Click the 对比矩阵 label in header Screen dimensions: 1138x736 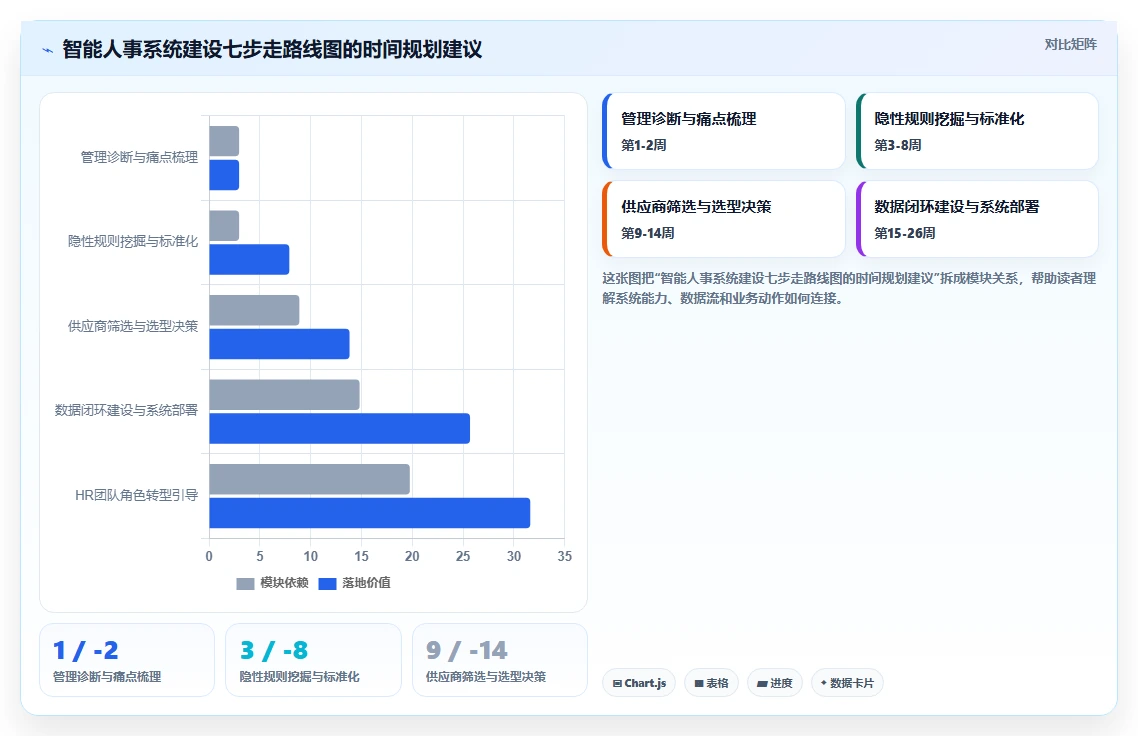click(1071, 44)
